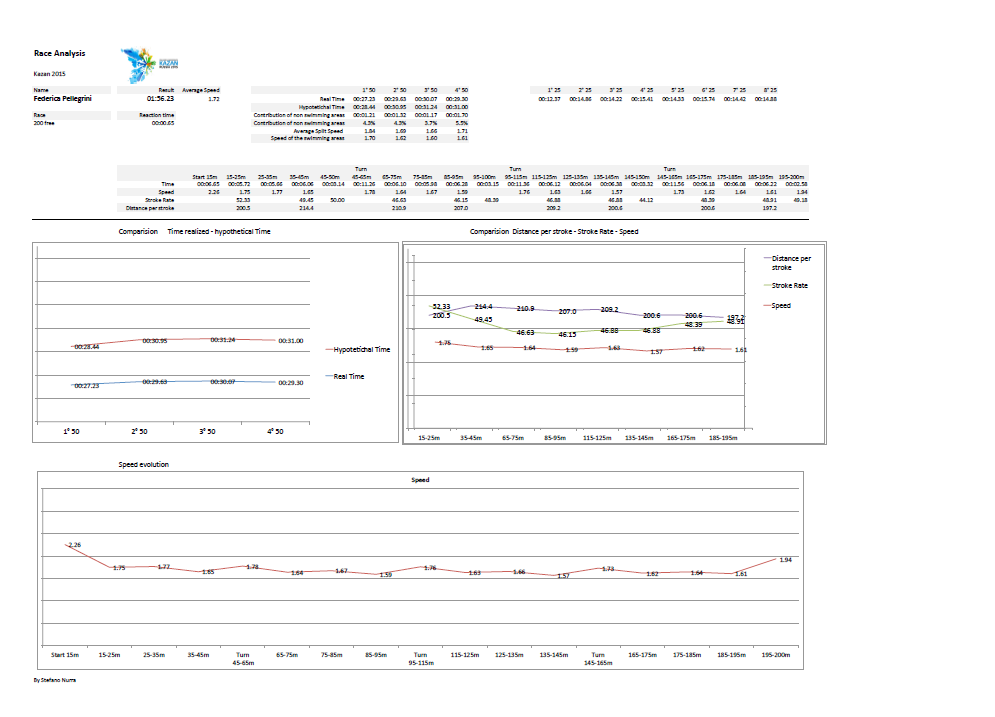Click the '207.0' label in comparison chart
Image resolution: width=995 pixels, height=717 pixels.
tap(567, 312)
